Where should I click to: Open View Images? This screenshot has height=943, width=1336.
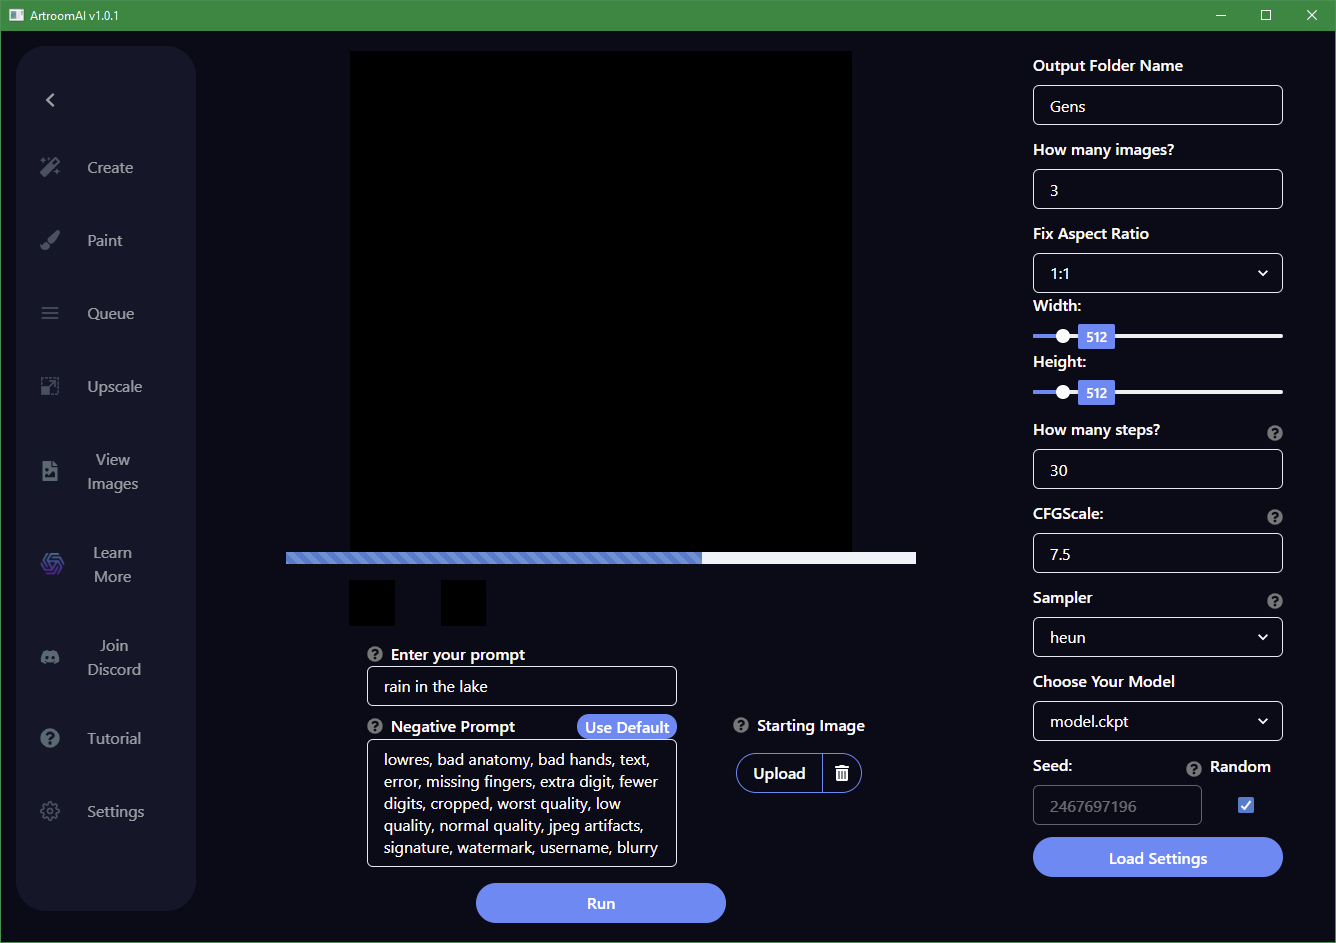coord(112,470)
